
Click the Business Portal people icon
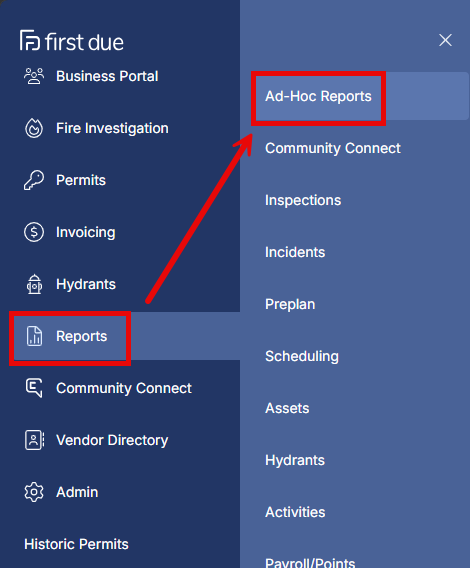coord(34,76)
